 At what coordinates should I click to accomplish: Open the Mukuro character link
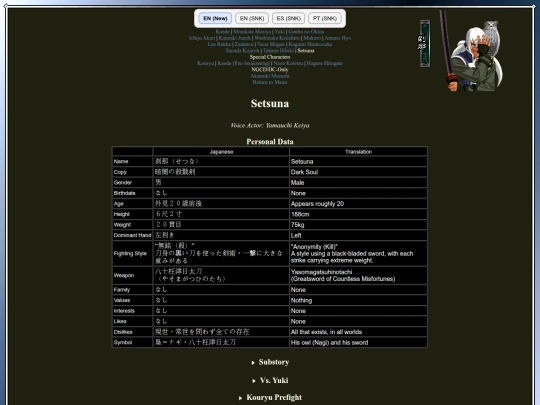point(312,38)
